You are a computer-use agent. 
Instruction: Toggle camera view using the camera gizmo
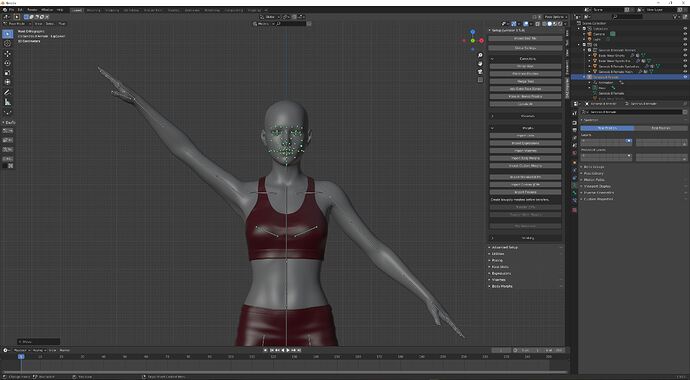[x=480, y=72]
